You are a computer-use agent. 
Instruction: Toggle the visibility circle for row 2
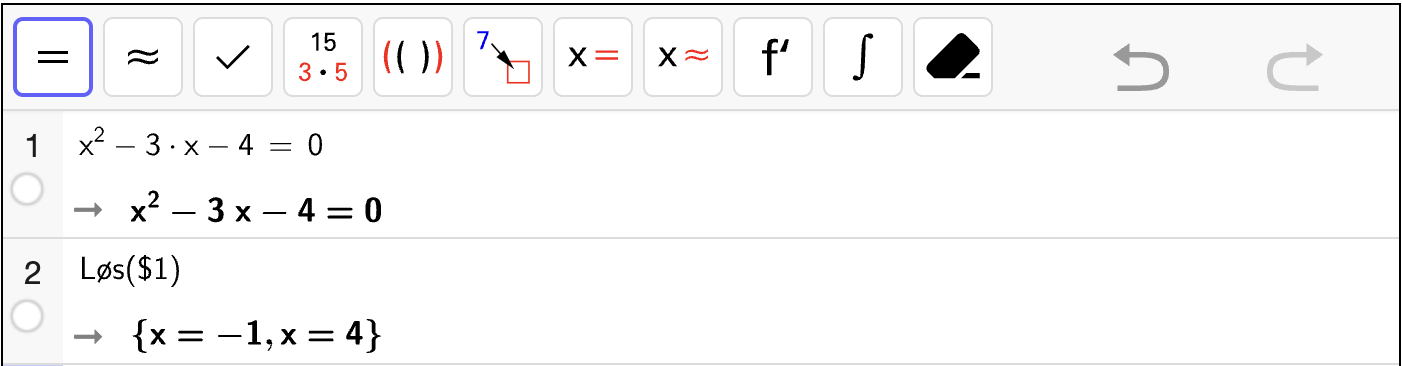point(27,315)
